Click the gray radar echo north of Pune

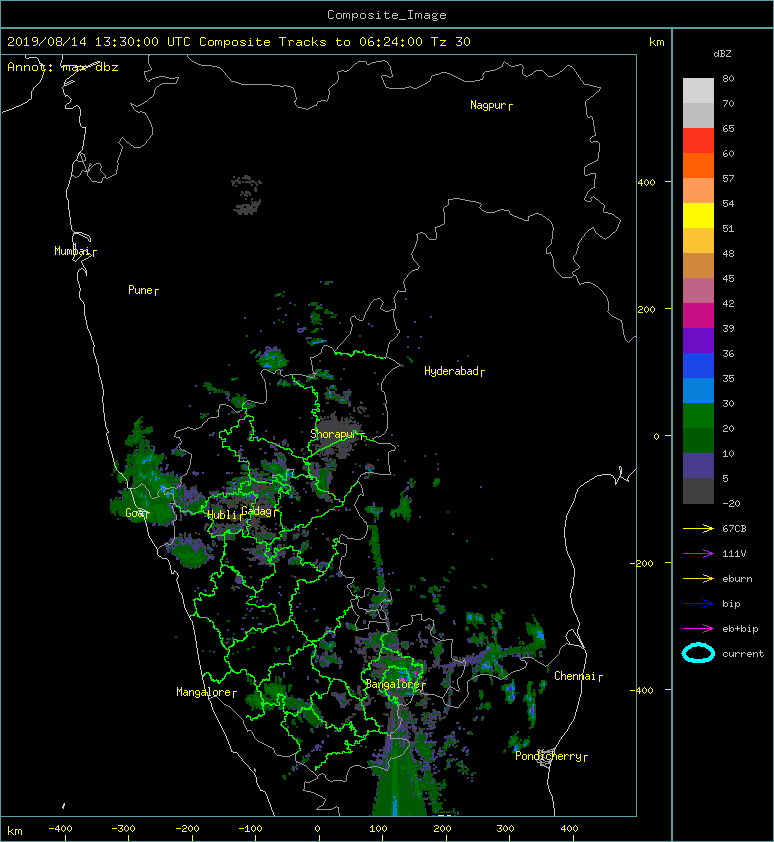pos(247,194)
